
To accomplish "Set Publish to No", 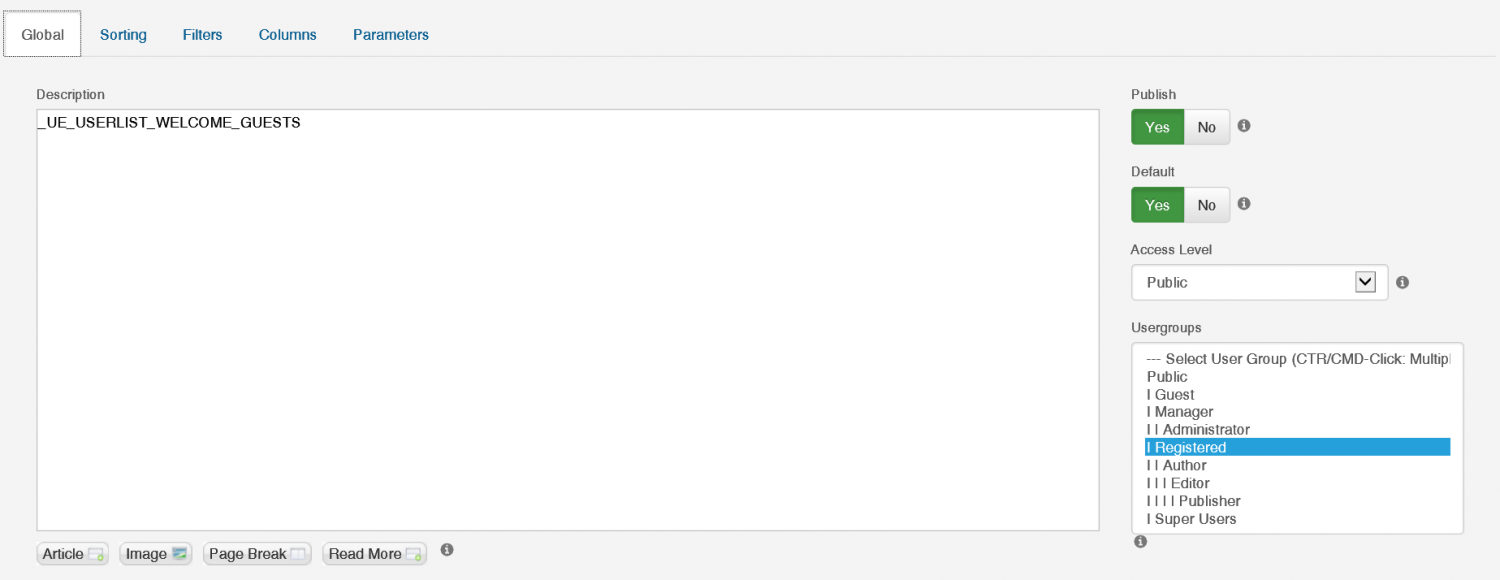I will coord(1207,127).
